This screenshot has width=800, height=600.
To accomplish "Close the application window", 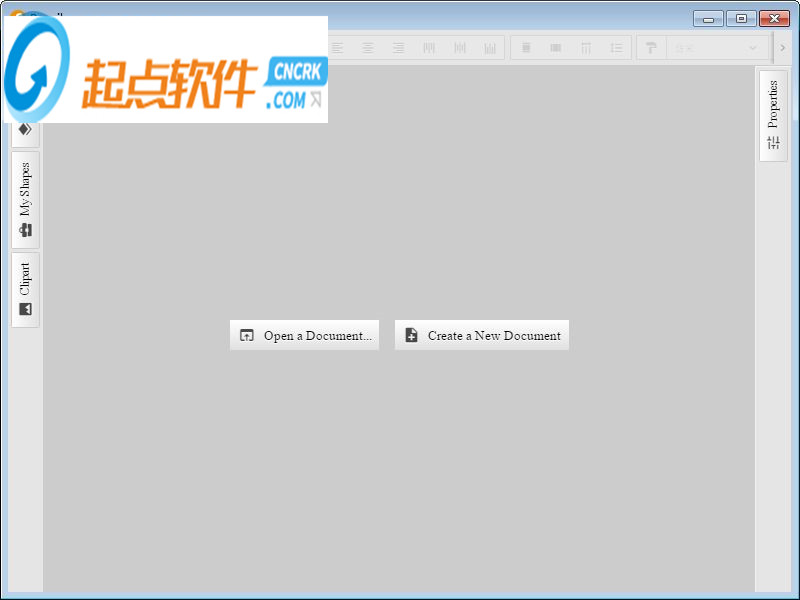I will pos(774,19).
